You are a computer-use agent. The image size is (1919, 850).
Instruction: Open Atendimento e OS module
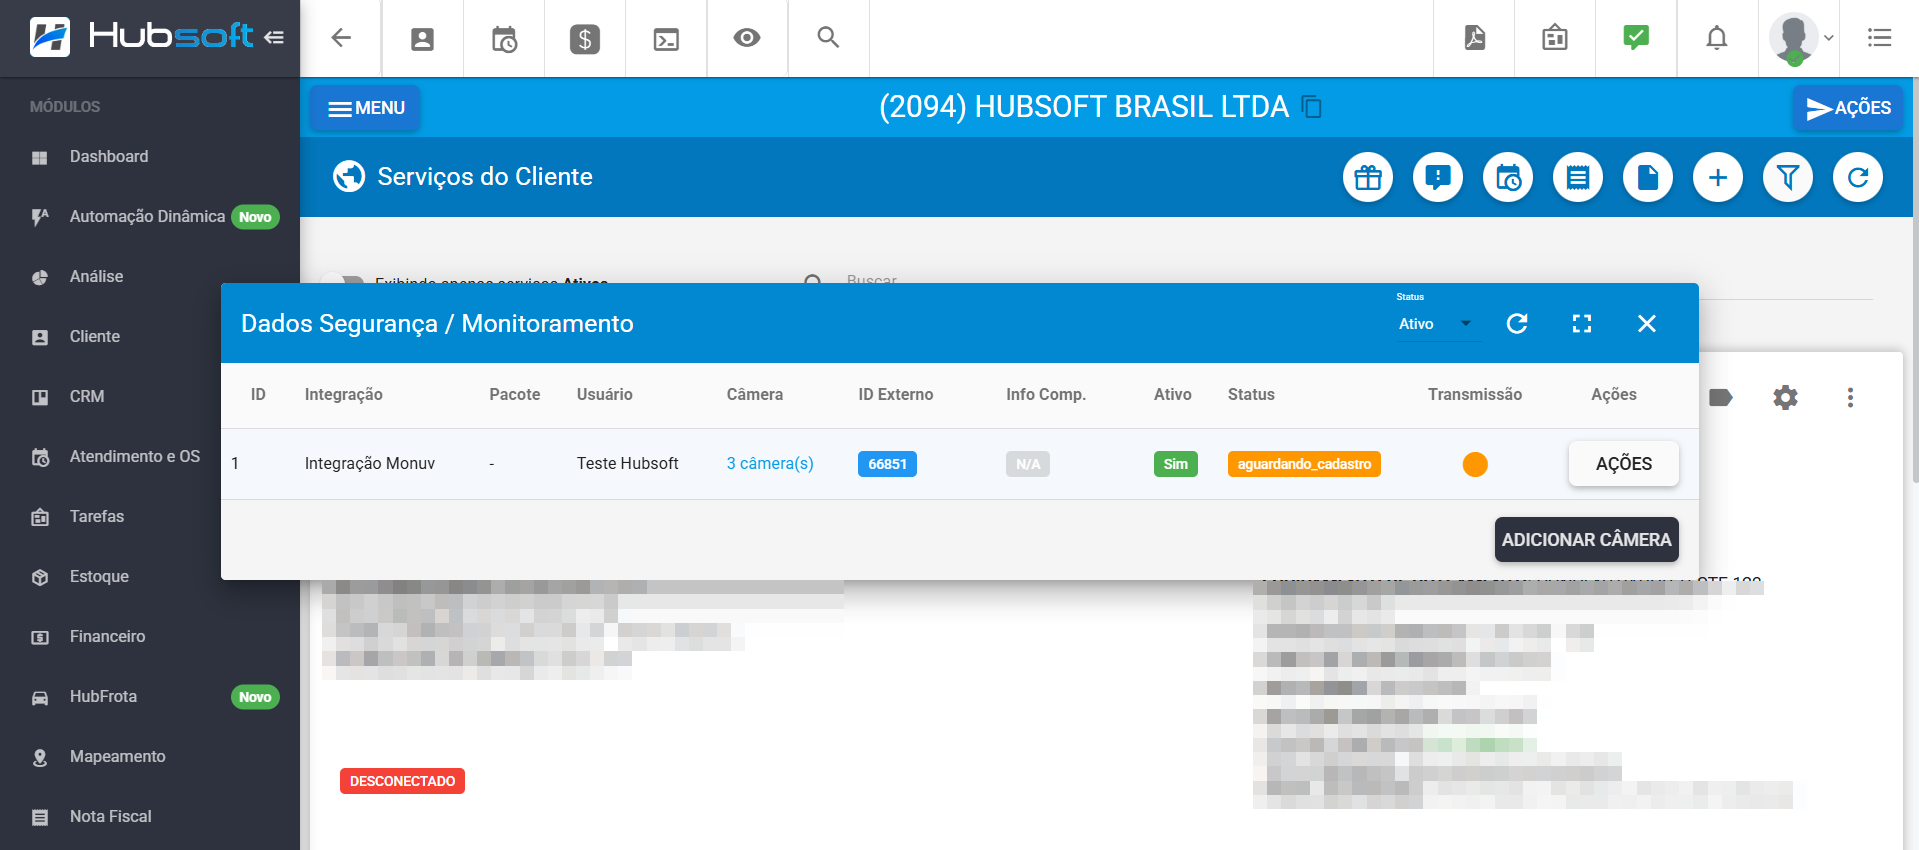click(110, 457)
